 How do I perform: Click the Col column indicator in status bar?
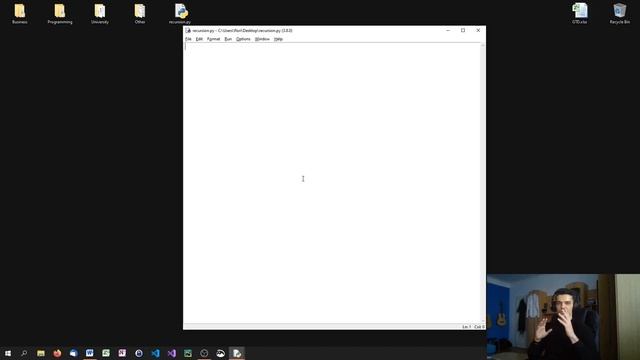pyautogui.click(x=479, y=327)
